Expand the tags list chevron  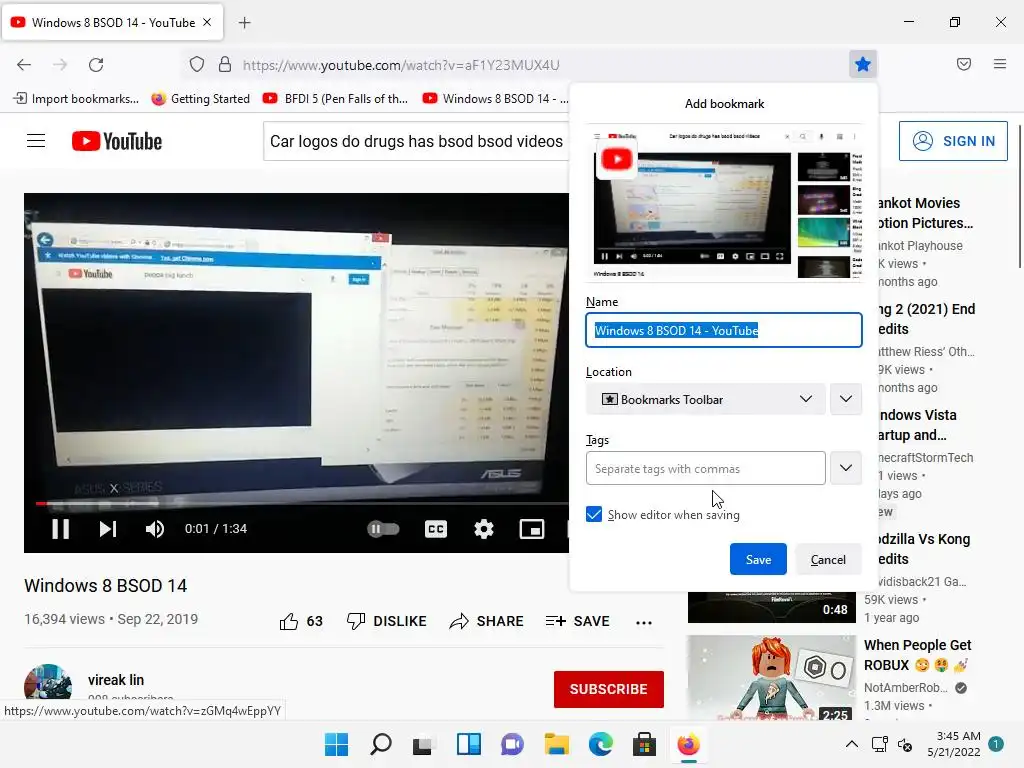click(846, 468)
